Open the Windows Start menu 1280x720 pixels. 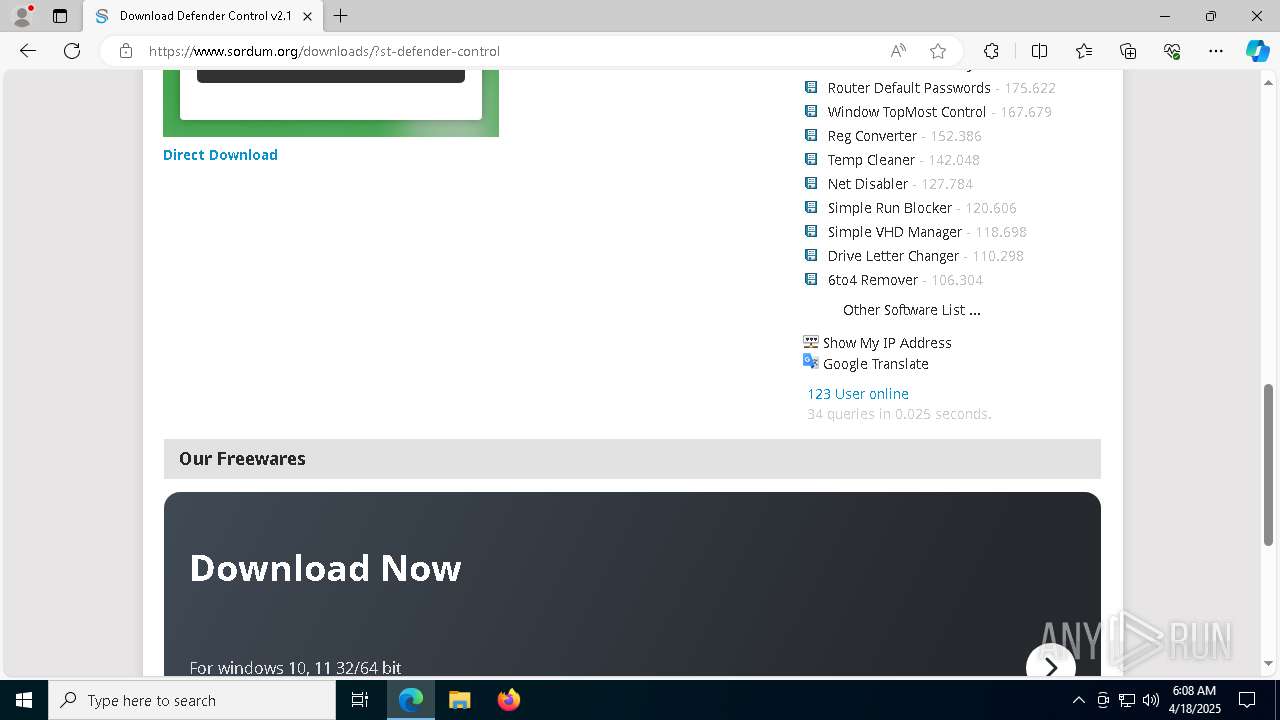24,700
